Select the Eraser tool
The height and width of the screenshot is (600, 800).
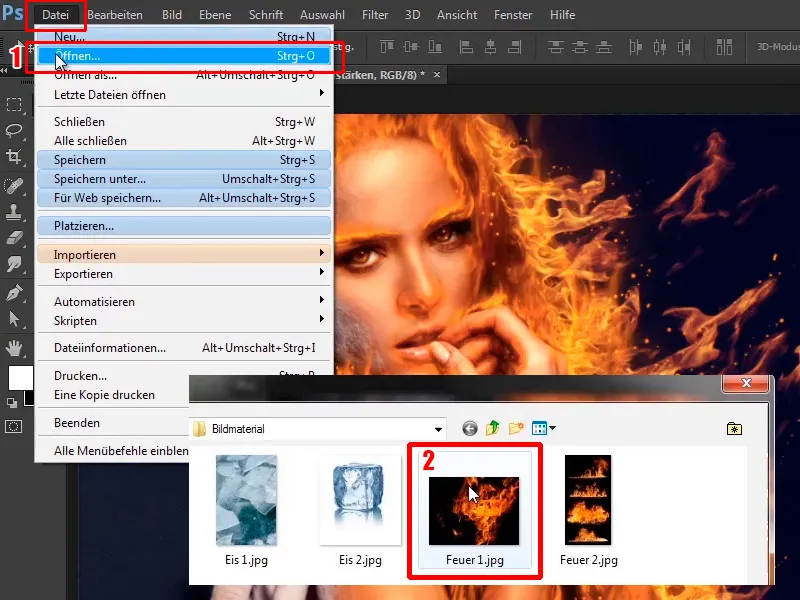(14, 238)
